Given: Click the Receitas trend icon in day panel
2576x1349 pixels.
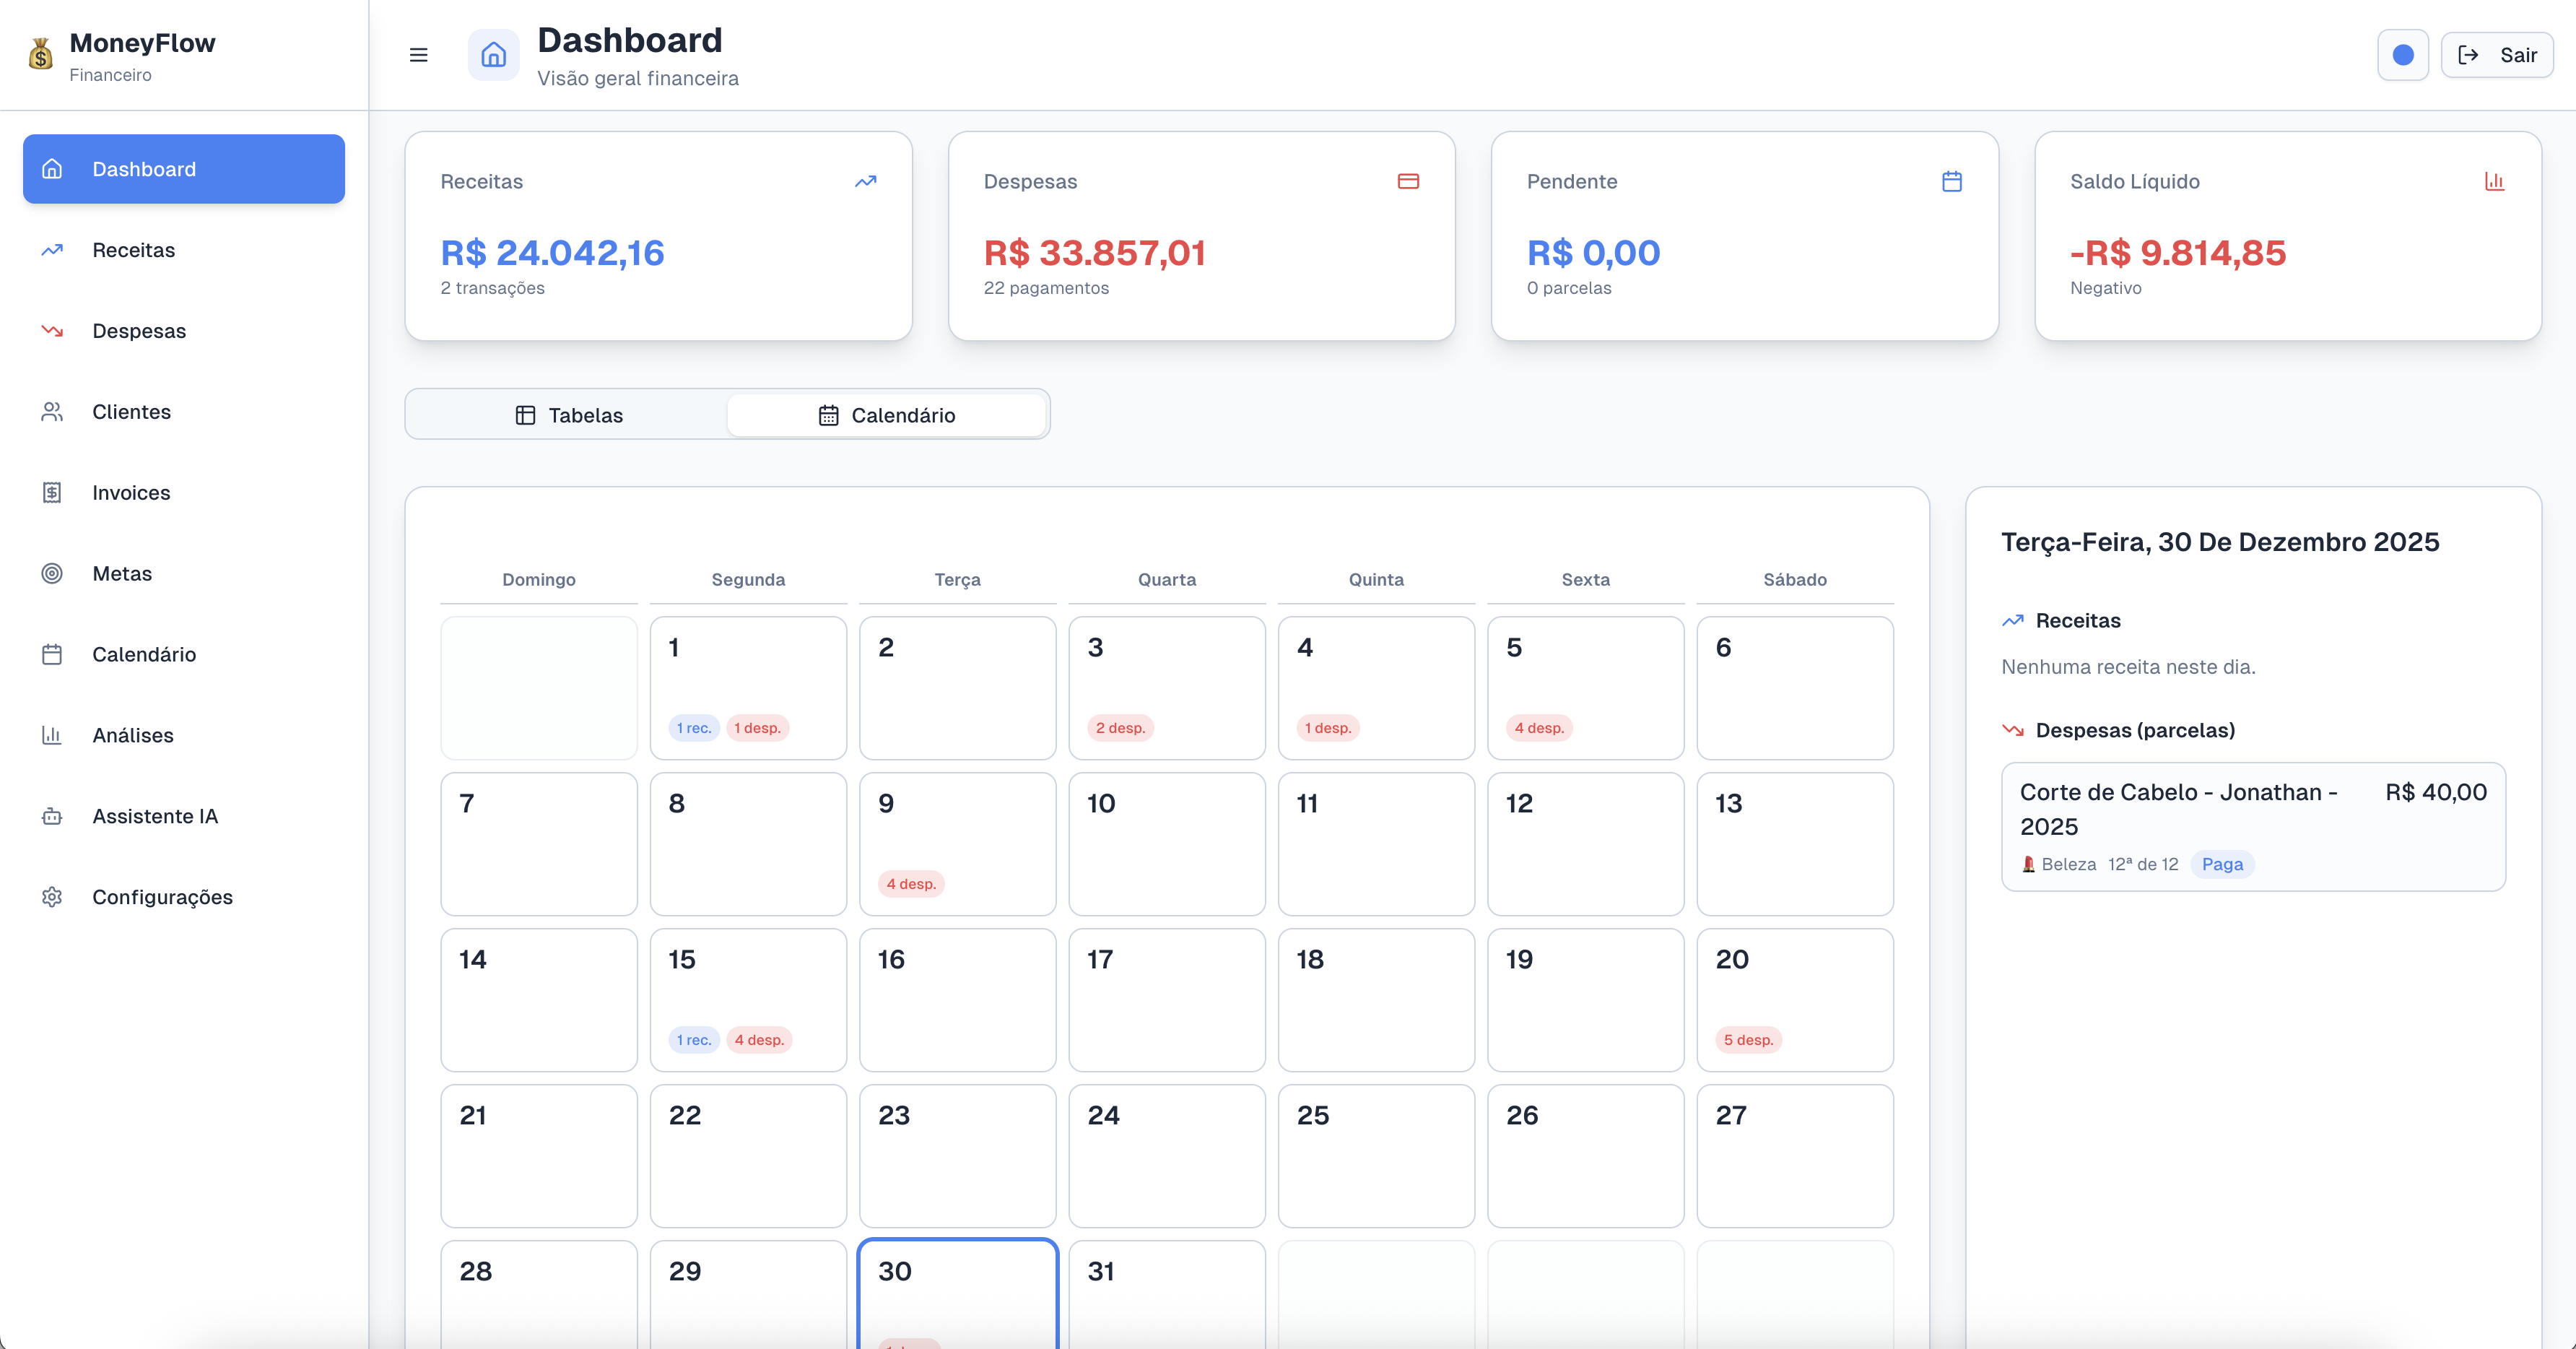Looking at the screenshot, I should 2013,620.
